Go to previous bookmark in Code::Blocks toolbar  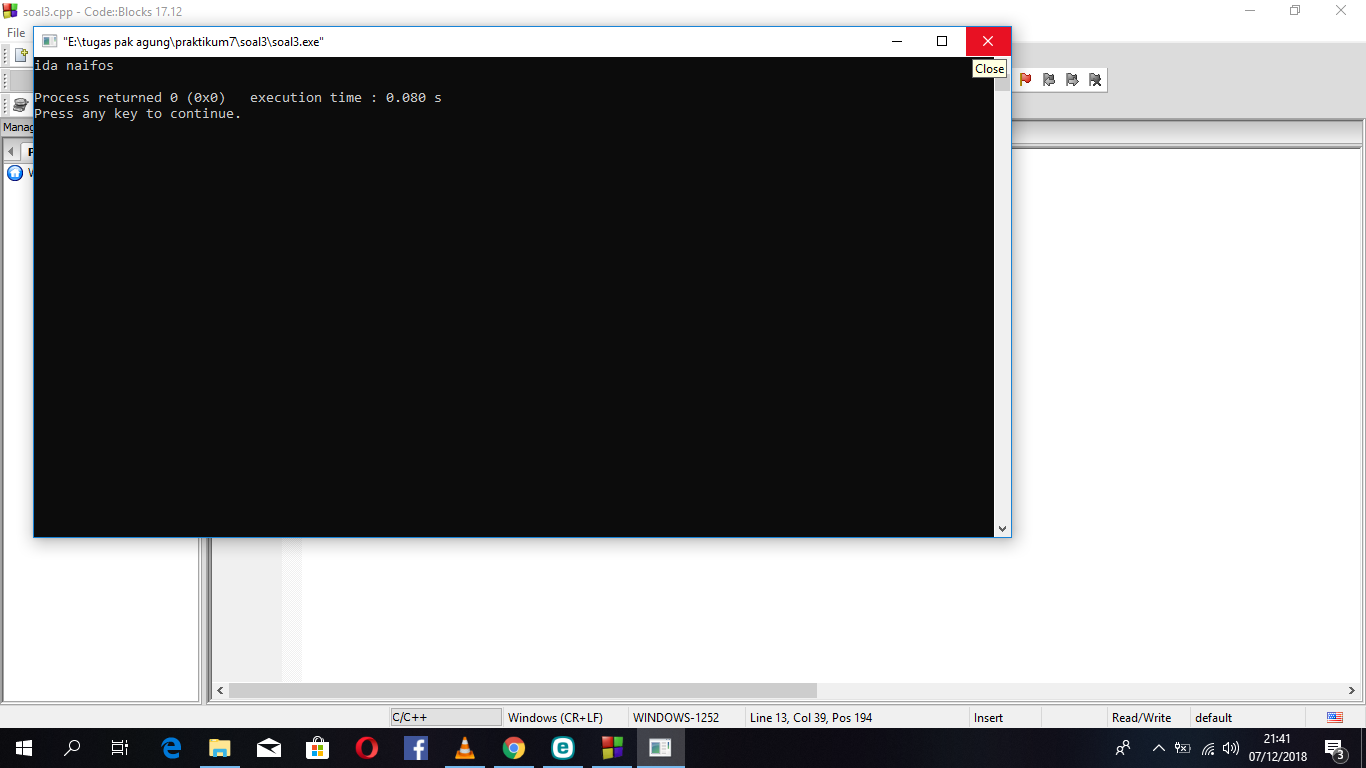coord(1048,79)
